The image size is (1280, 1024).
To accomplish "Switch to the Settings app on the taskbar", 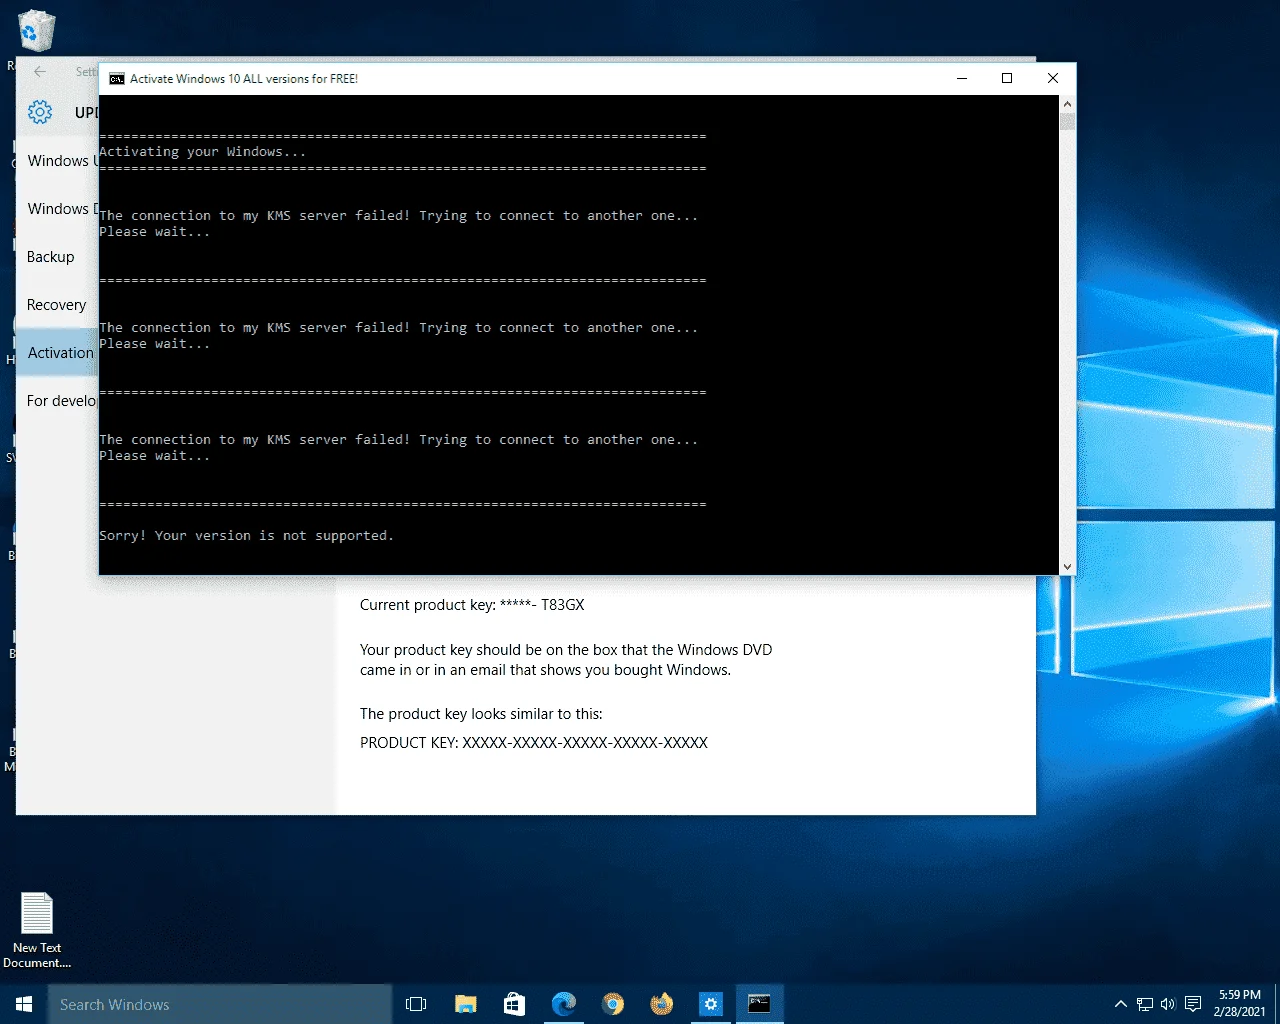I will click(710, 1004).
